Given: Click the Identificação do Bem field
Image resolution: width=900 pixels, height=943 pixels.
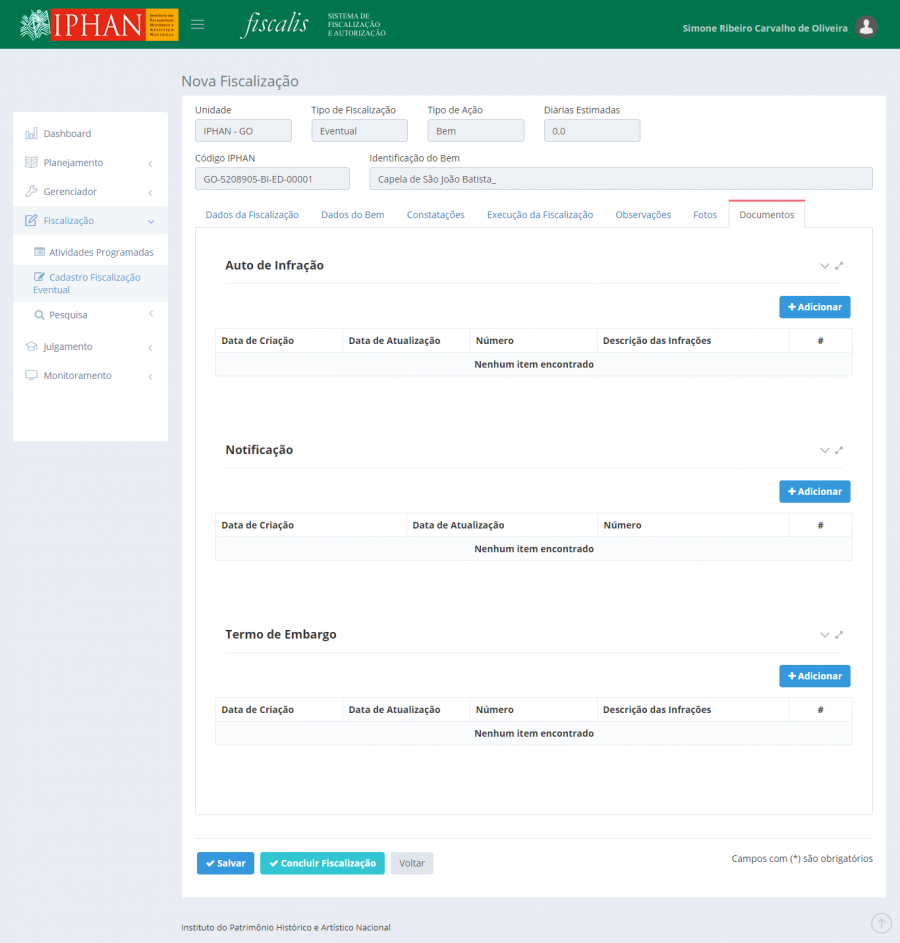Looking at the screenshot, I should 620,179.
